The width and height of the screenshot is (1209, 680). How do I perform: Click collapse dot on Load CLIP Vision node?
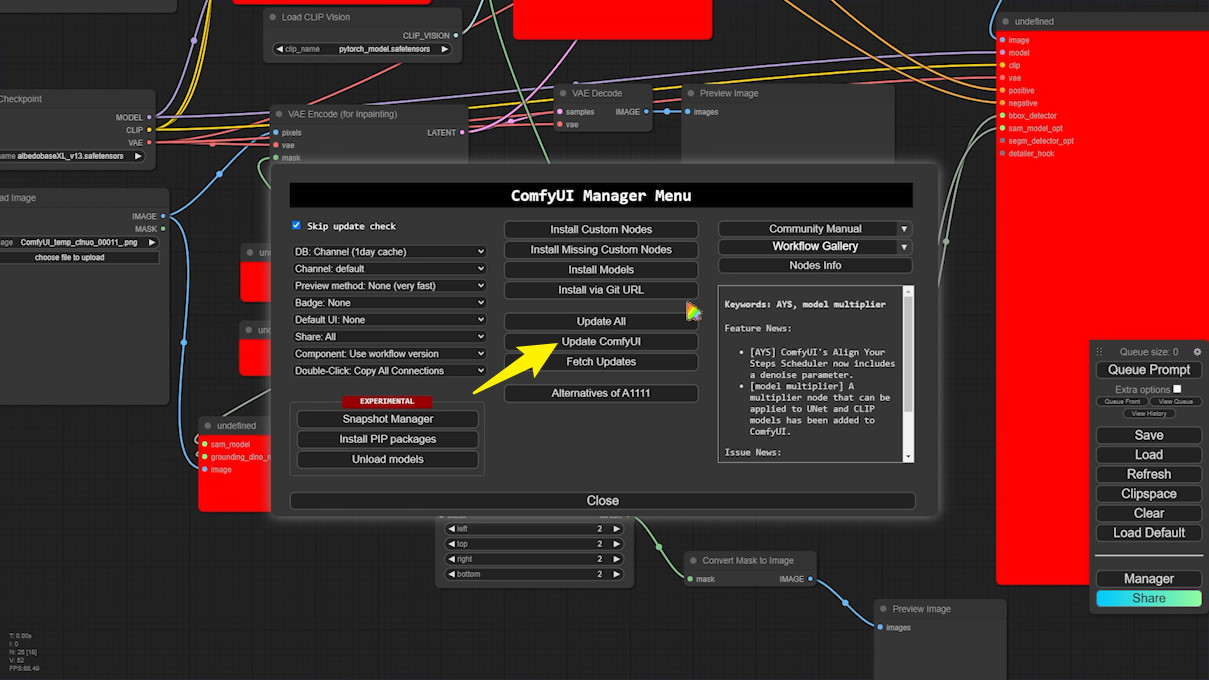click(x=272, y=17)
